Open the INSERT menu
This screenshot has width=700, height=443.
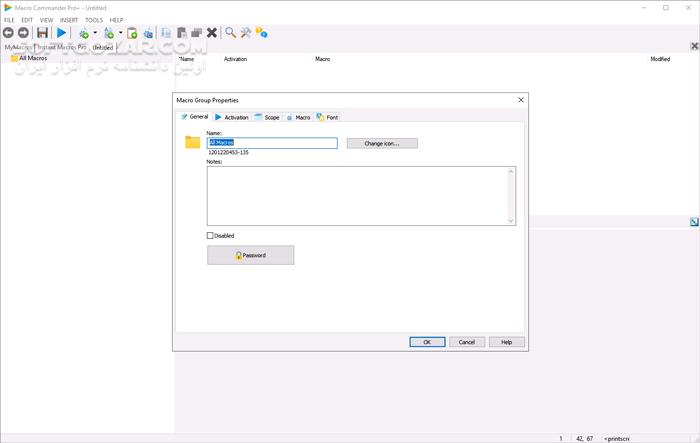69,20
